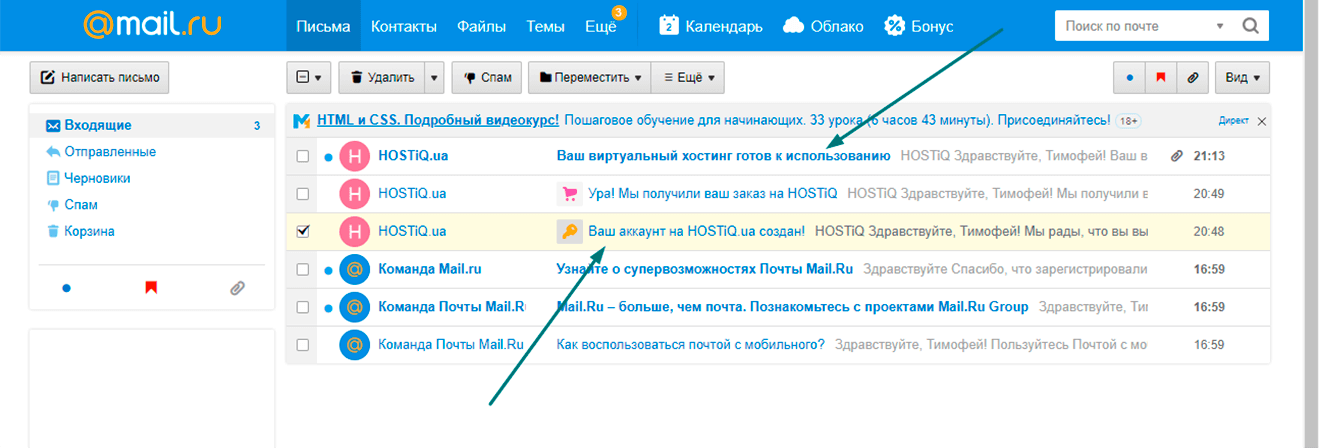
Task: Uncheck the 20:48 HOSTiQ.ua message checkbox
Action: click(x=303, y=231)
